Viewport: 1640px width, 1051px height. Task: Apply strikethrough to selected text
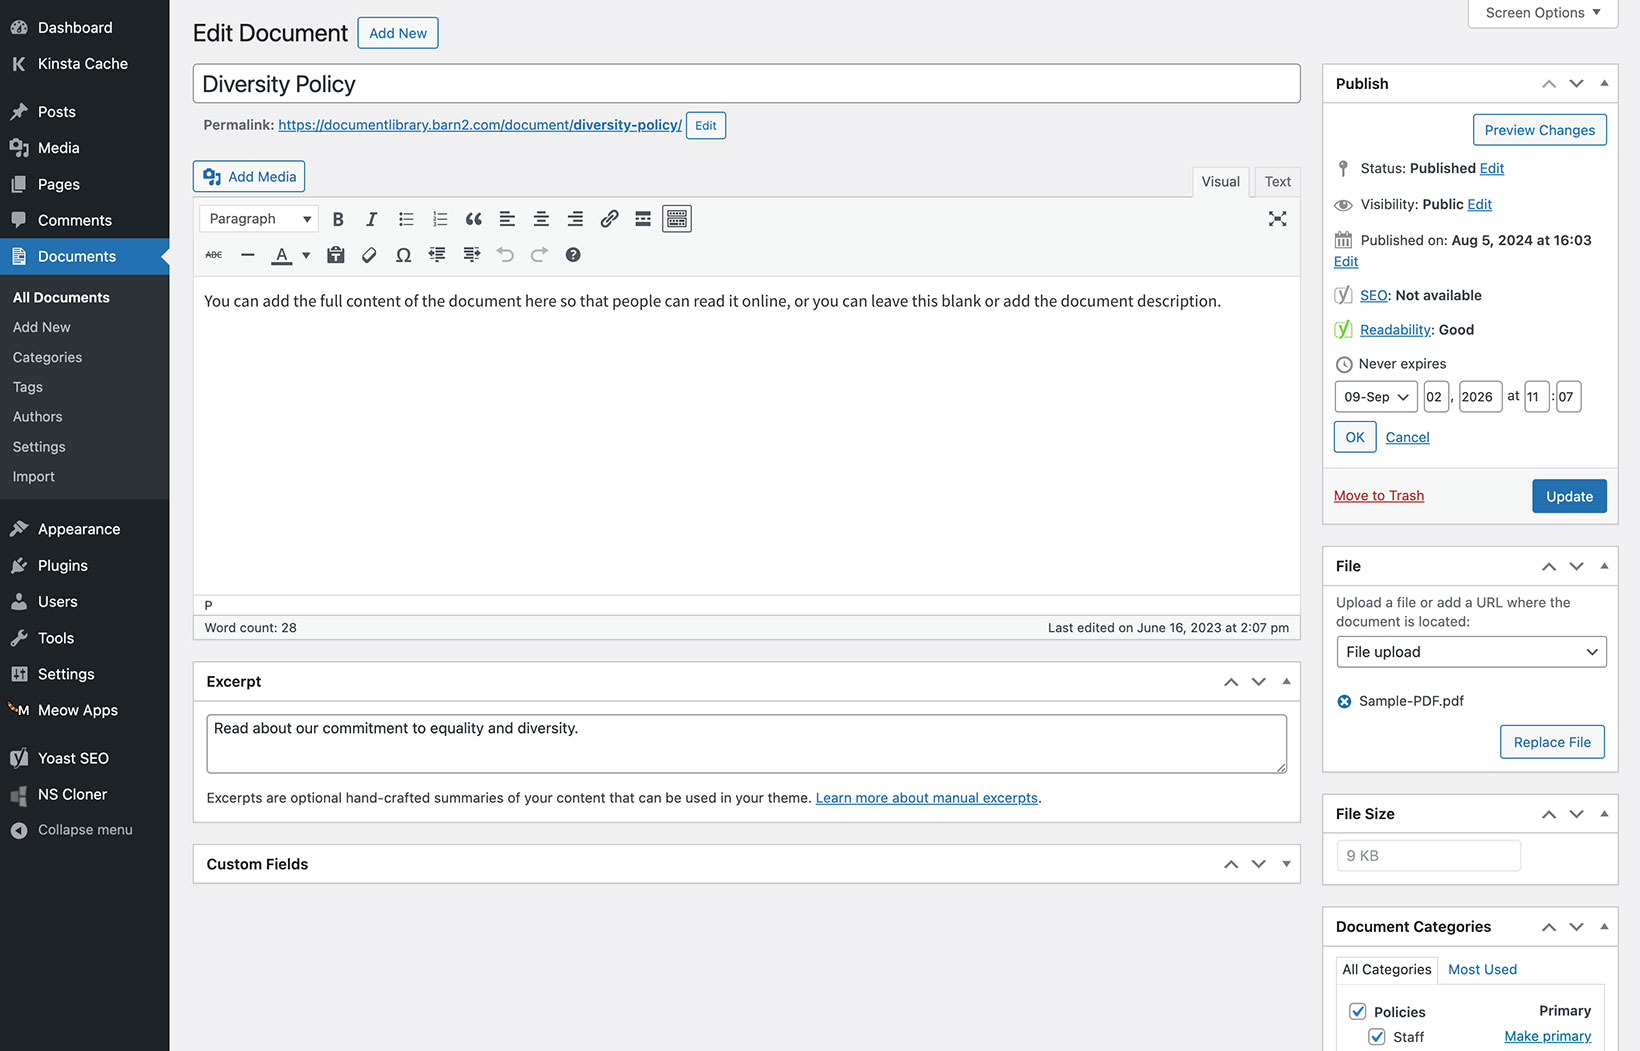click(x=213, y=255)
